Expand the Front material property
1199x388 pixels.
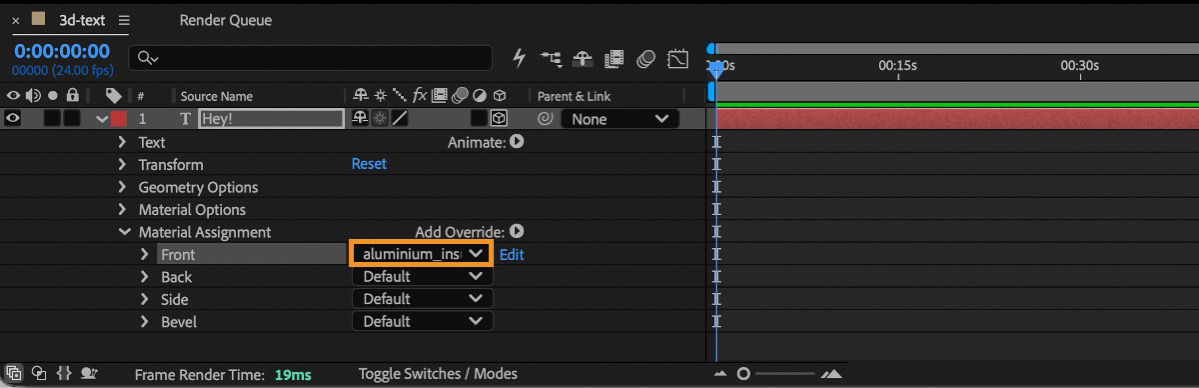tap(145, 254)
